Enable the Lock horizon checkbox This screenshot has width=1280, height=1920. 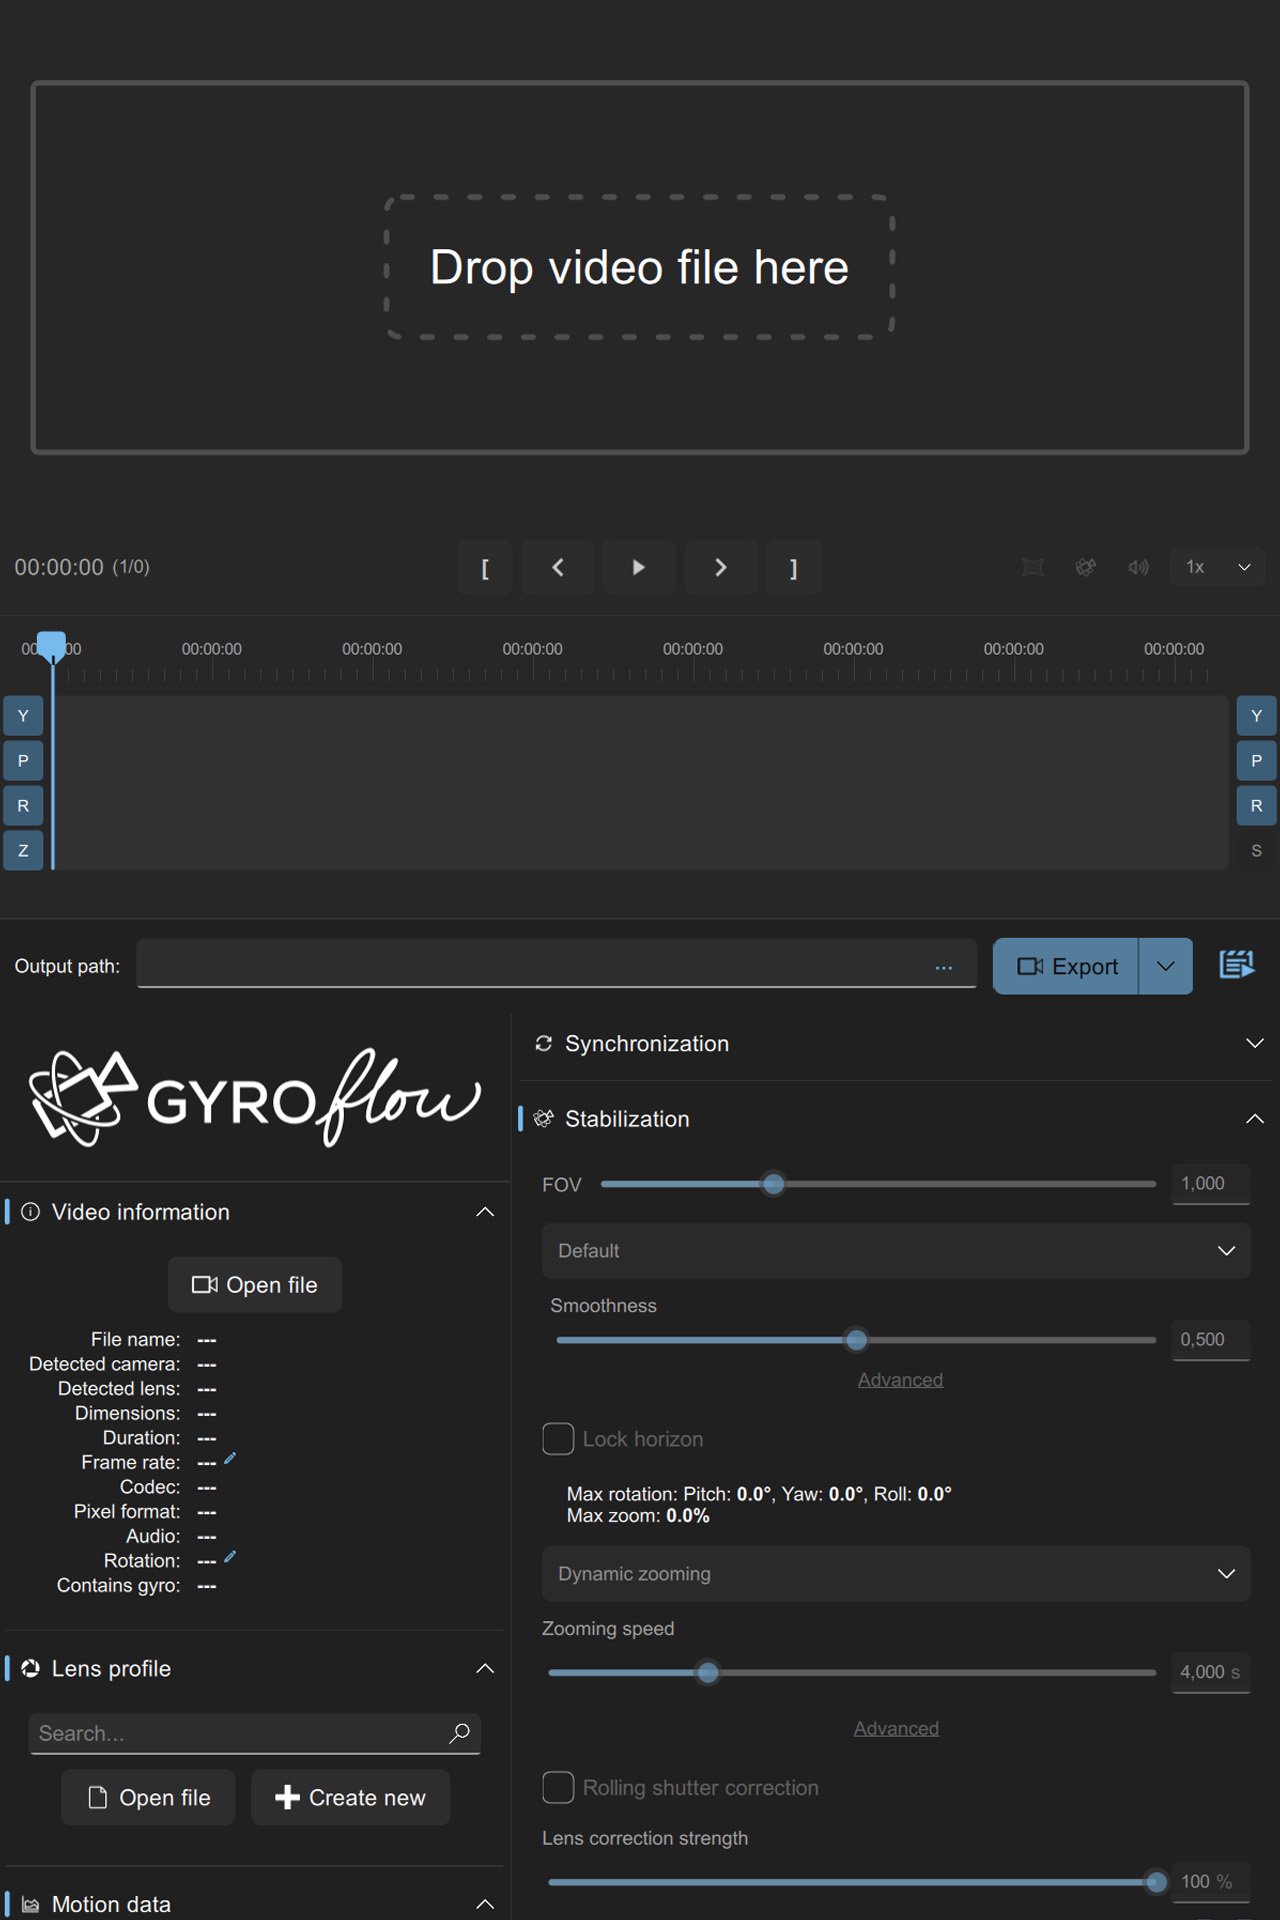click(x=558, y=1439)
